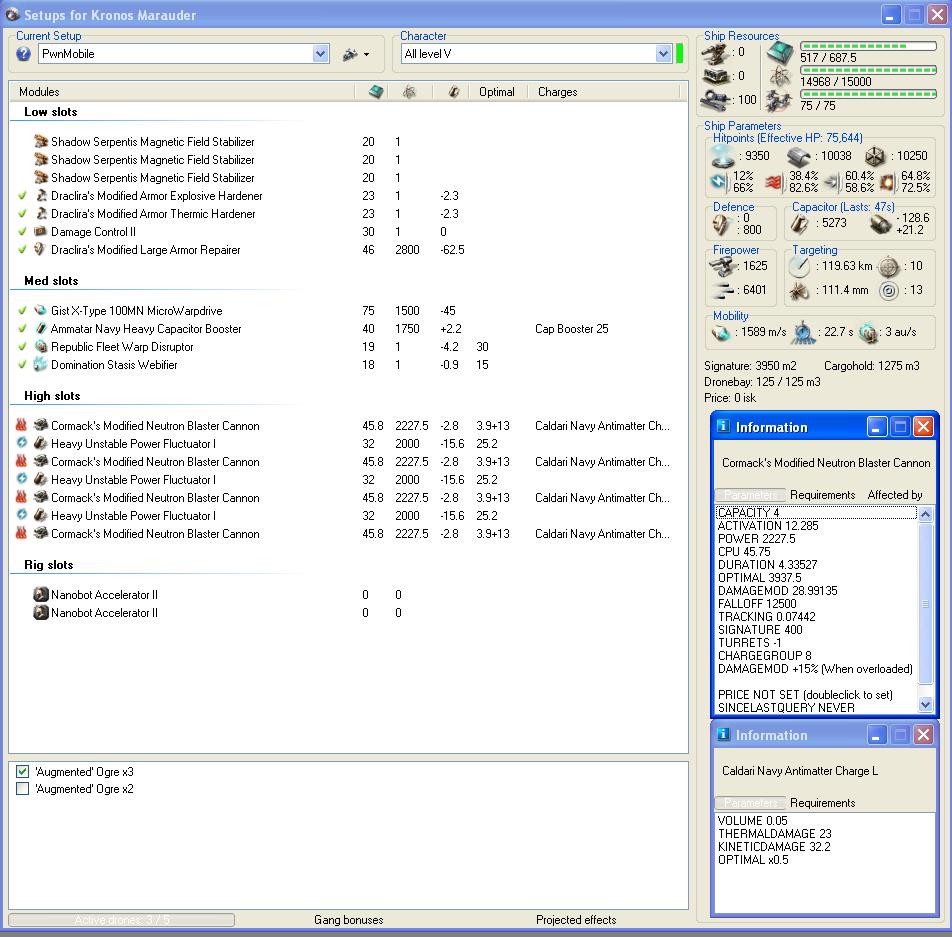Click the Dronebay: 125 / 125 m3 text
Viewport: 952px width, 937px height.
[x=762, y=382]
